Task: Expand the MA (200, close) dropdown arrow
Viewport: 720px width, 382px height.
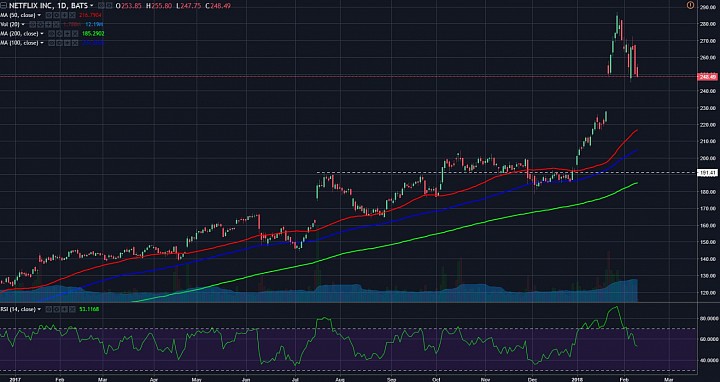Action: [42, 34]
